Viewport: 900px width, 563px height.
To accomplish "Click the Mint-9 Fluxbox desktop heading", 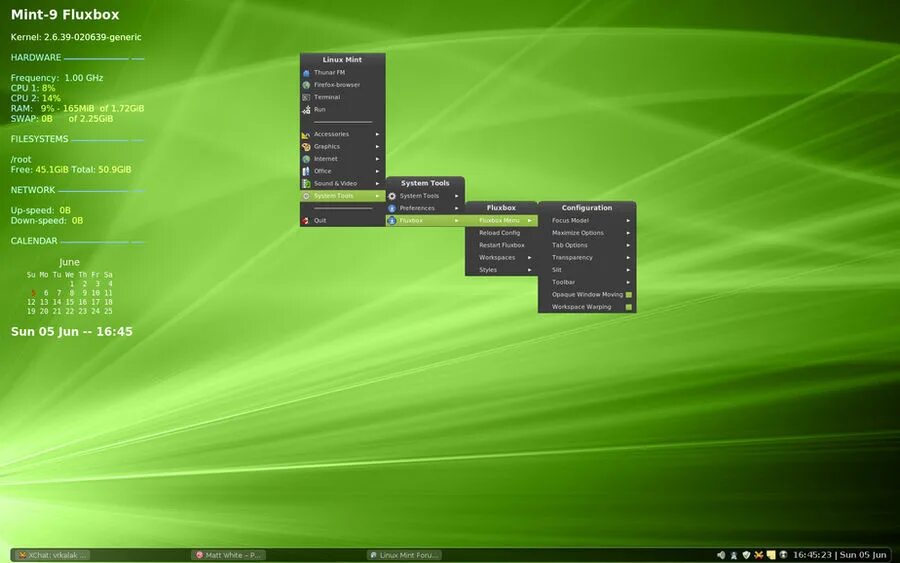I will tap(65, 15).
